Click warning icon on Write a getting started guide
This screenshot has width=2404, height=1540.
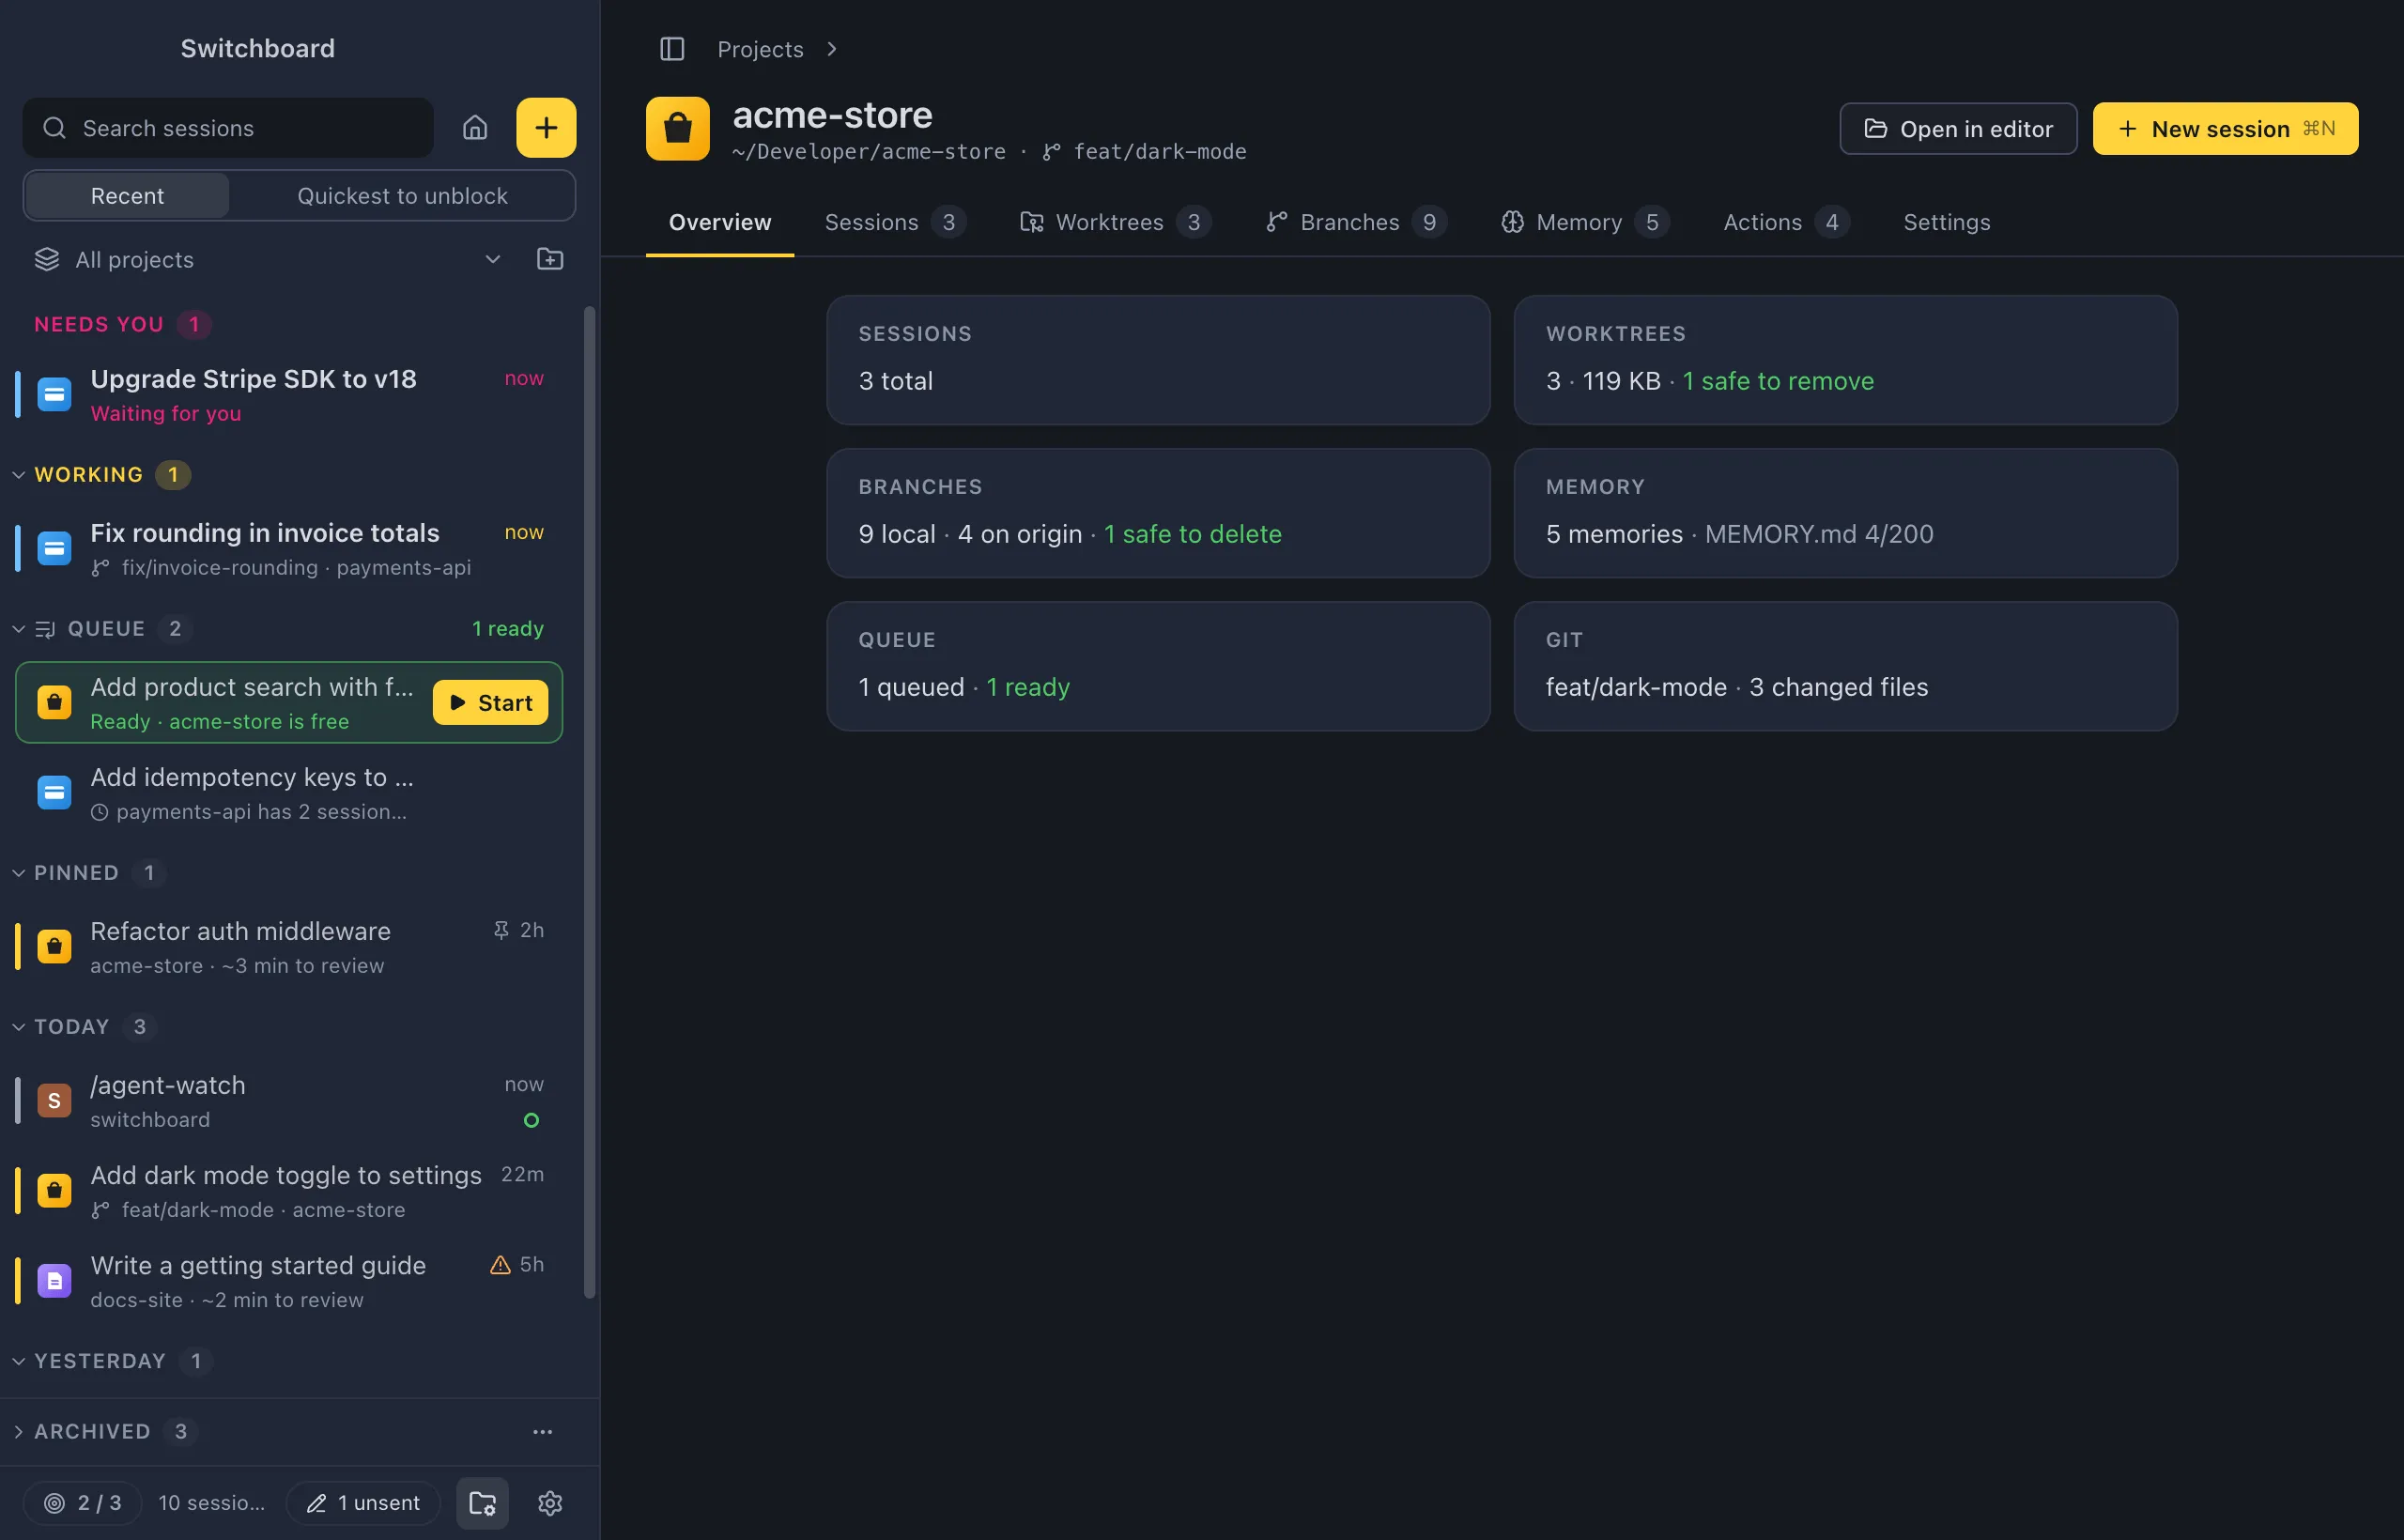coord(500,1264)
